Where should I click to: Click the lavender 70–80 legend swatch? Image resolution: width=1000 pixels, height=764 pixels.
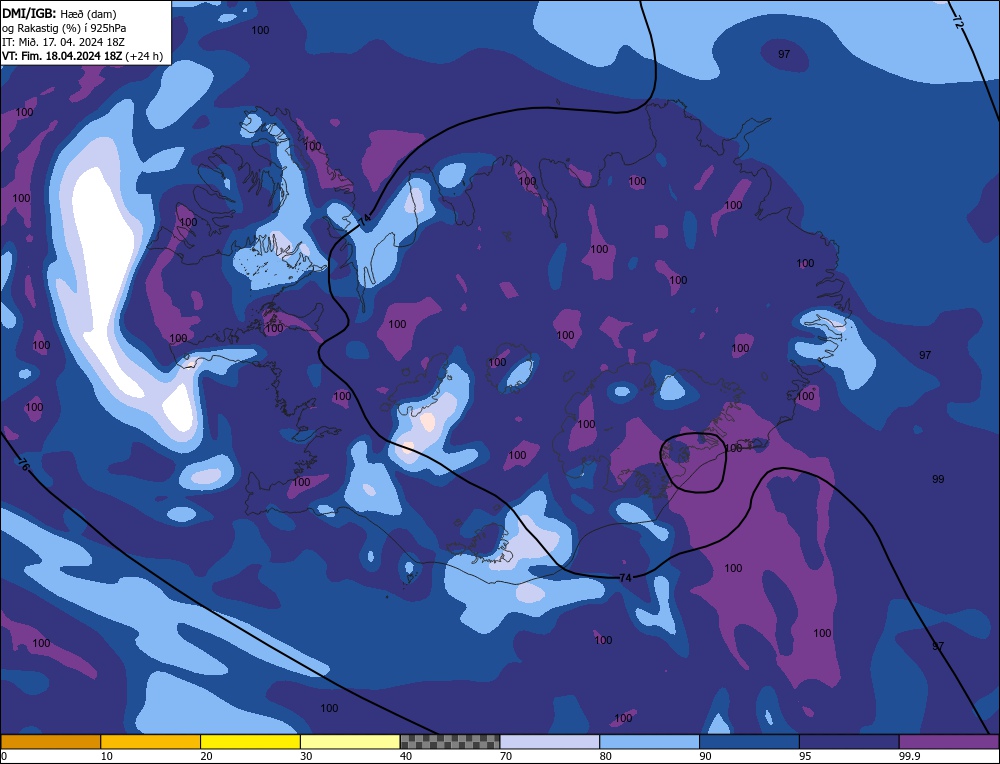pos(550,742)
